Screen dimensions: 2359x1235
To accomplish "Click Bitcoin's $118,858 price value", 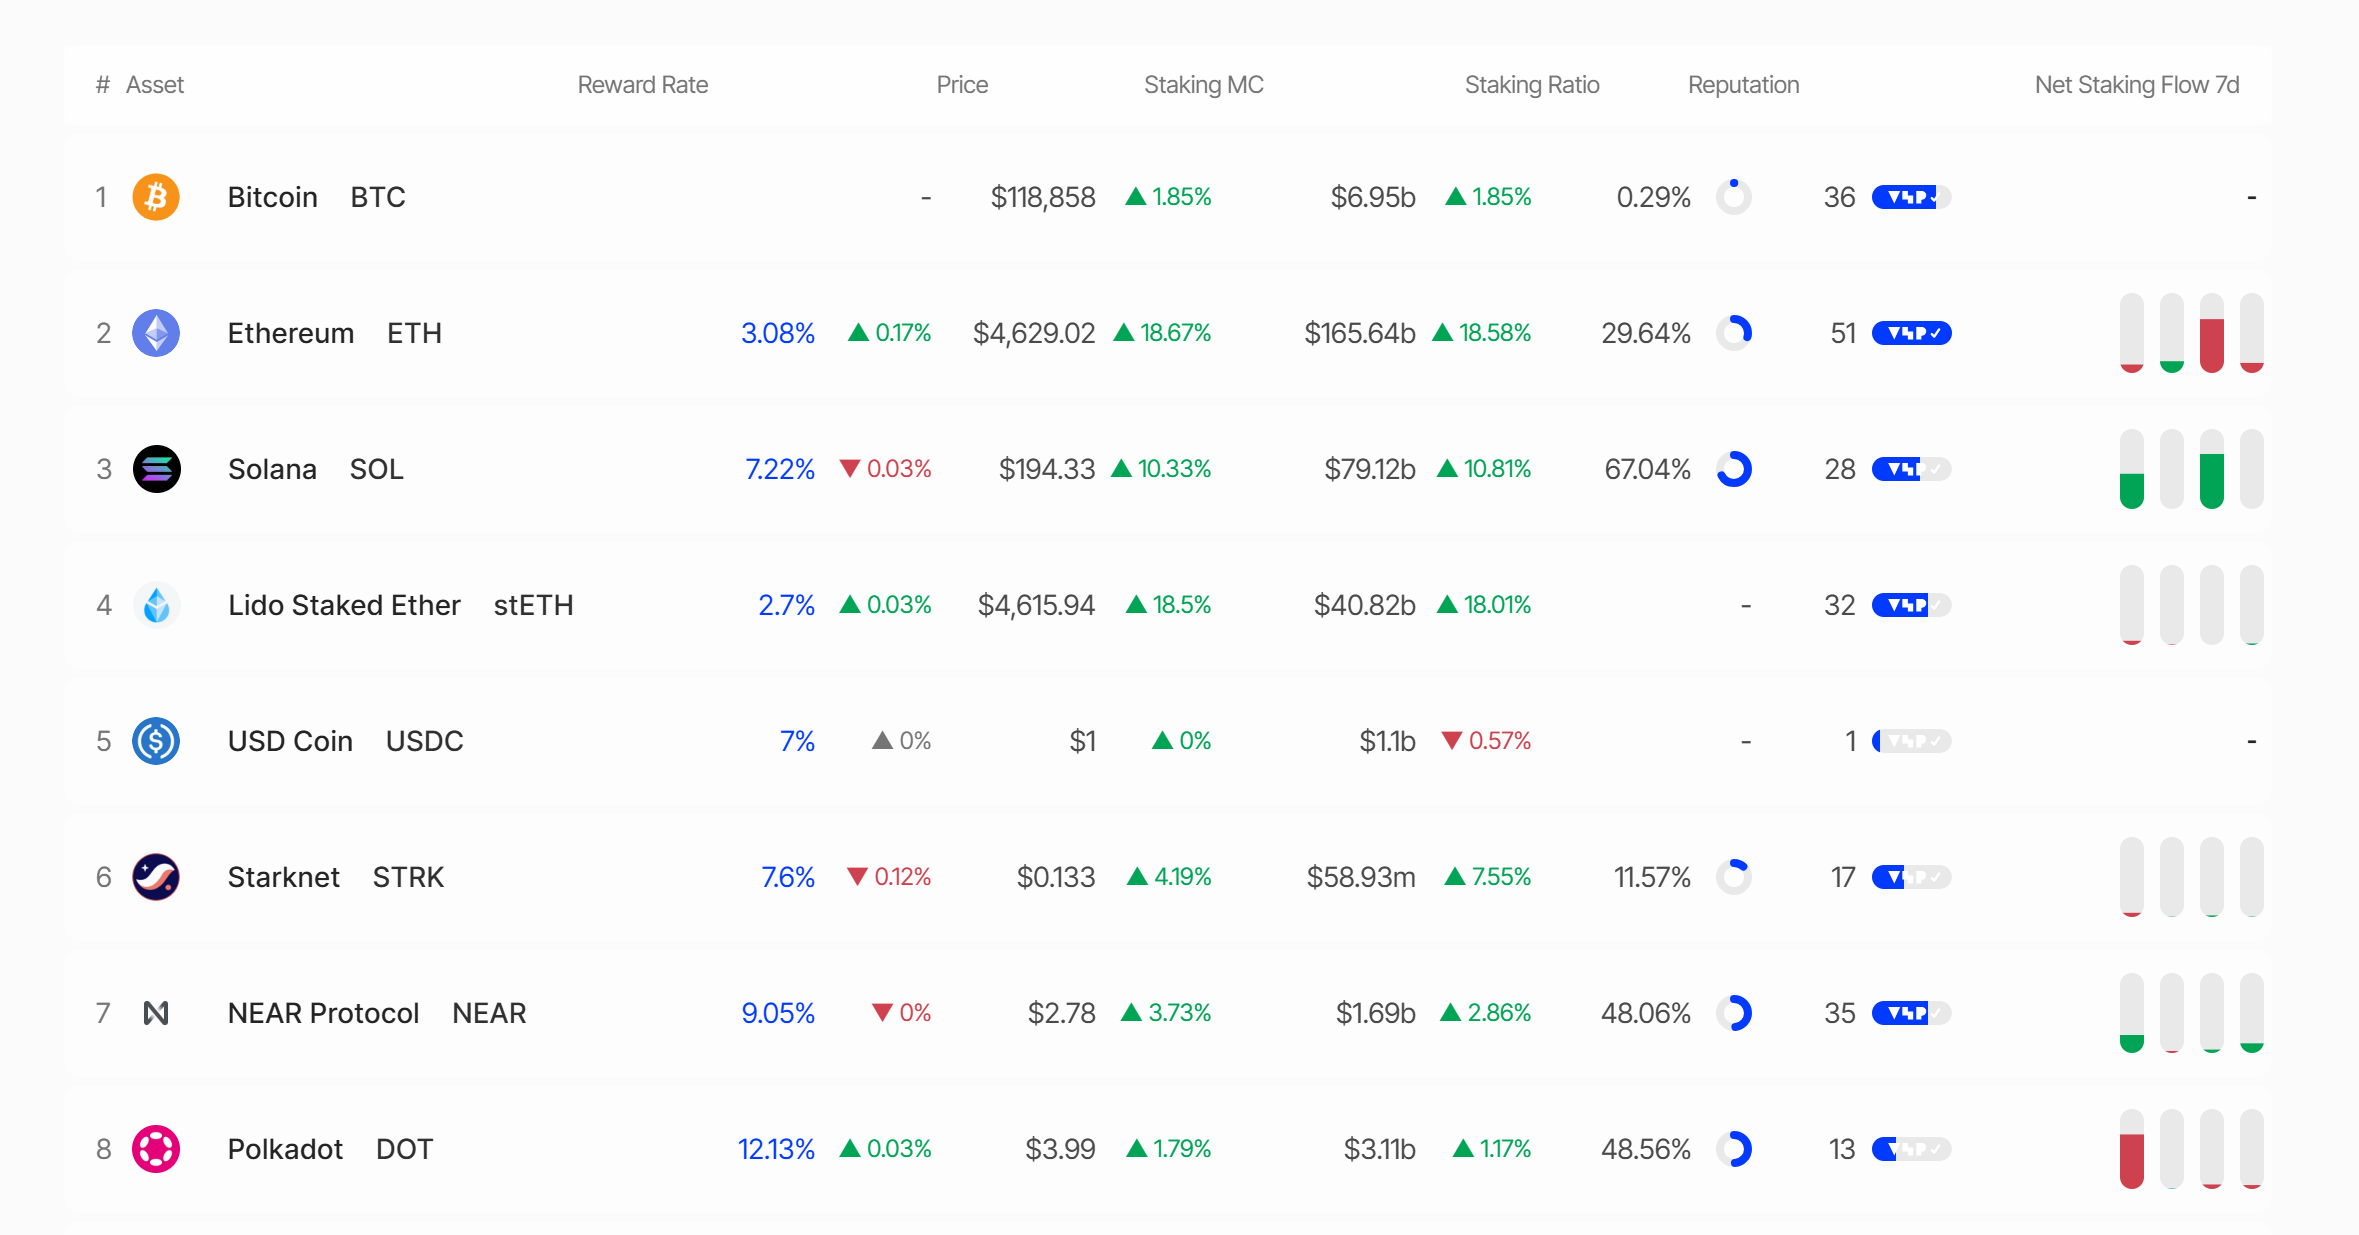I will (1043, 197).
